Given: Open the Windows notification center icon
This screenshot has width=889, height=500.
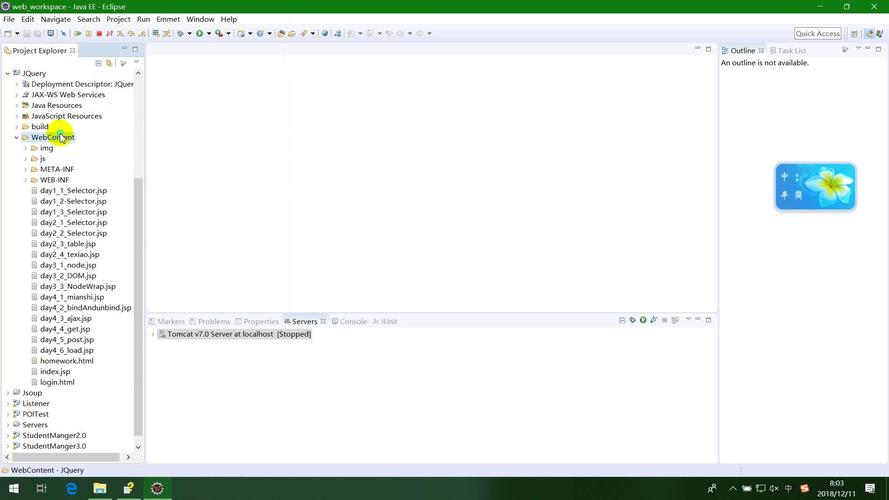Looking at the screenshot, I should point(870,488).
